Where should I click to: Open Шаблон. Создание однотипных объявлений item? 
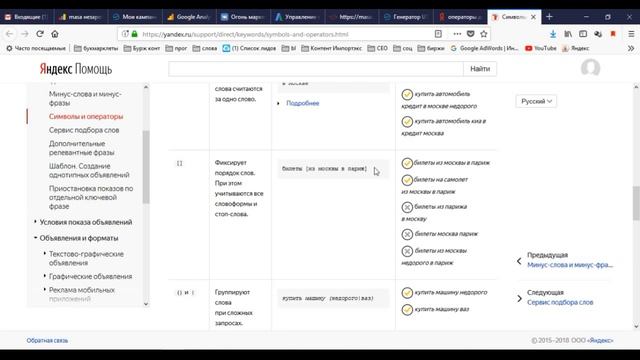(x=89, y=170)
